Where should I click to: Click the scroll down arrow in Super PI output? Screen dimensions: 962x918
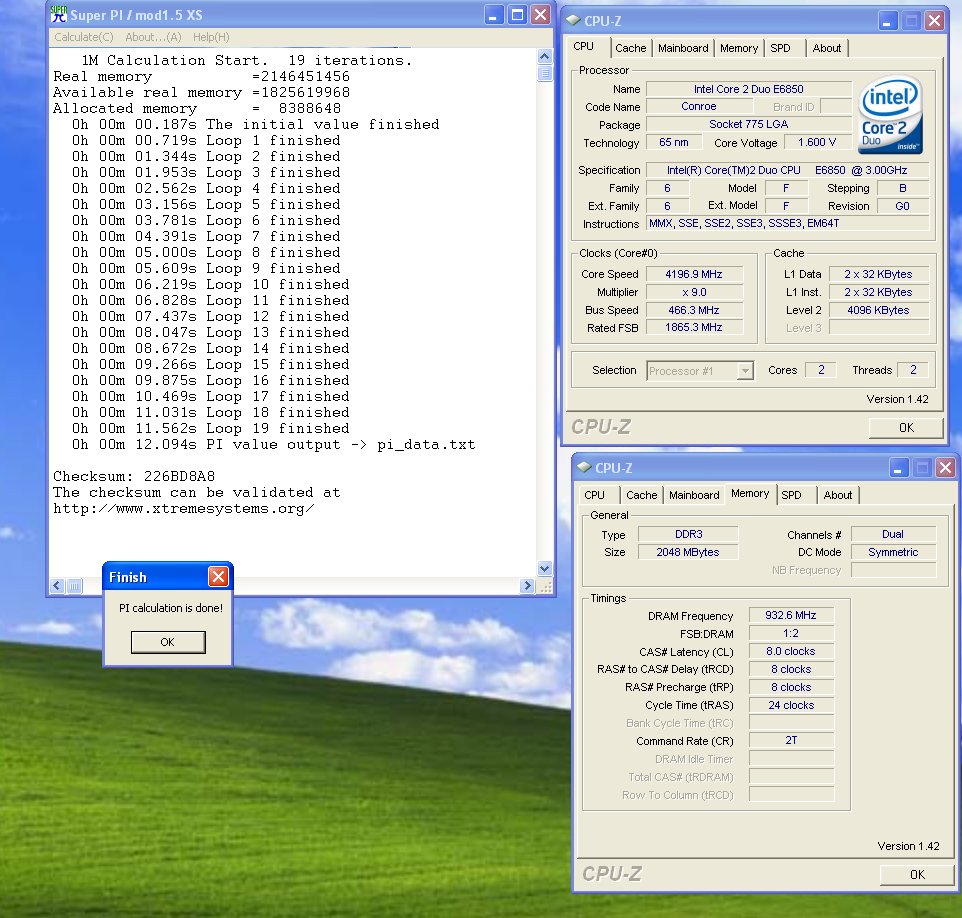tap(544, 569)
